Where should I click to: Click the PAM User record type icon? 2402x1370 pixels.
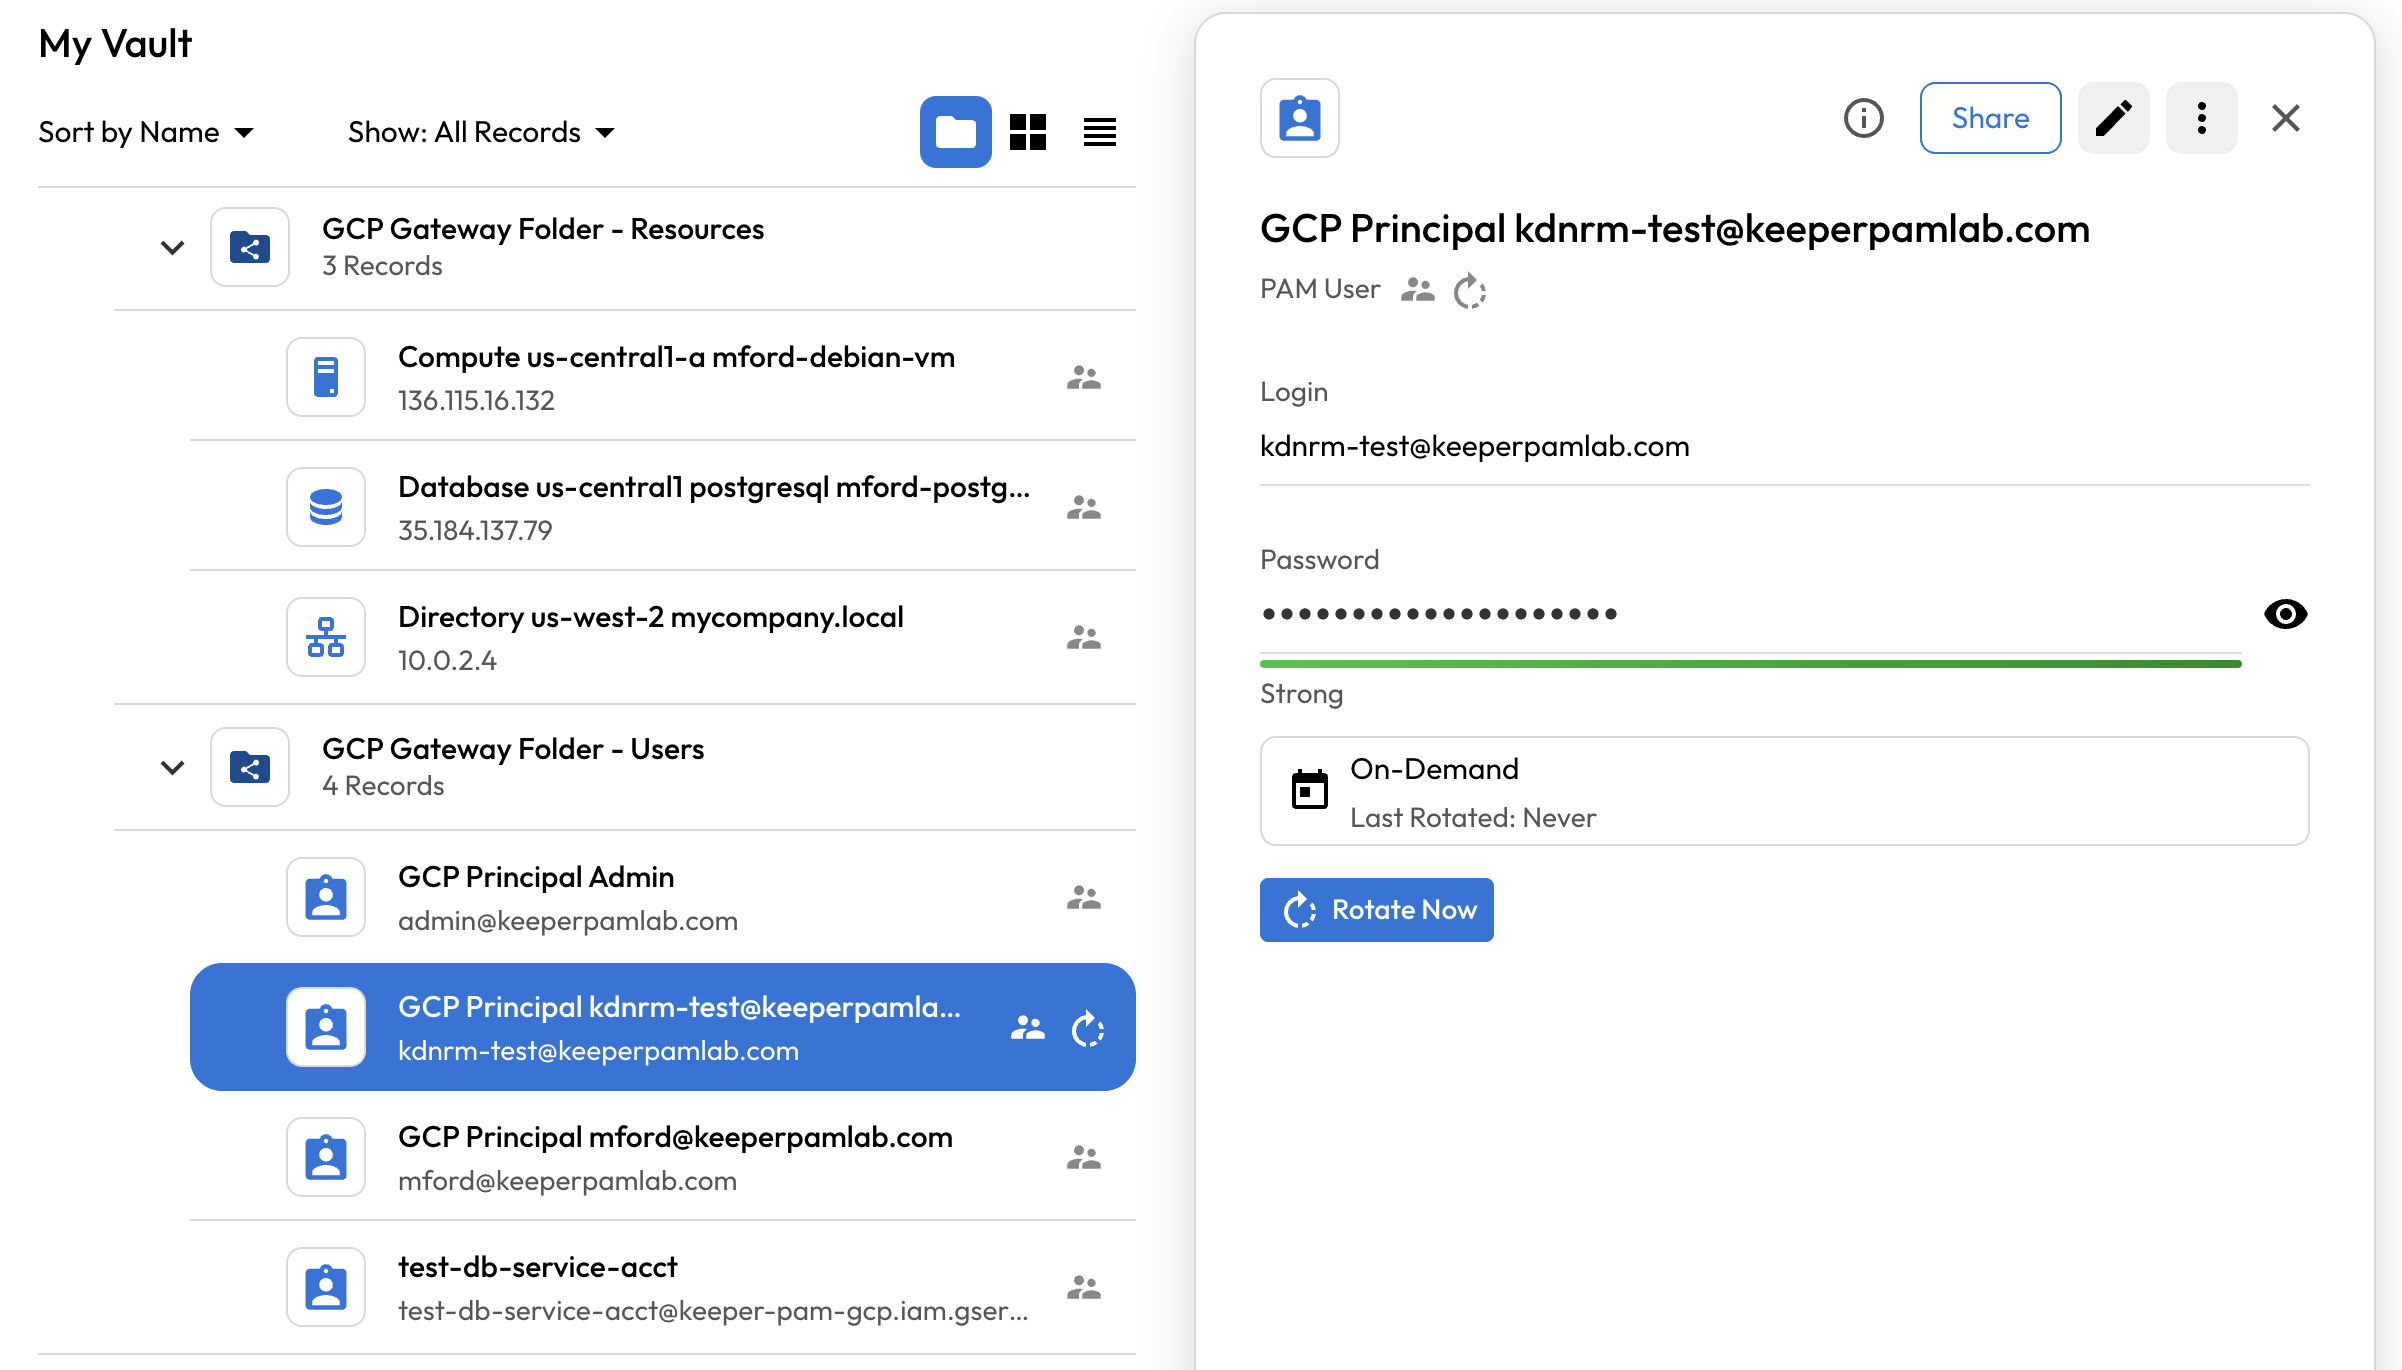pos(1299,118)
